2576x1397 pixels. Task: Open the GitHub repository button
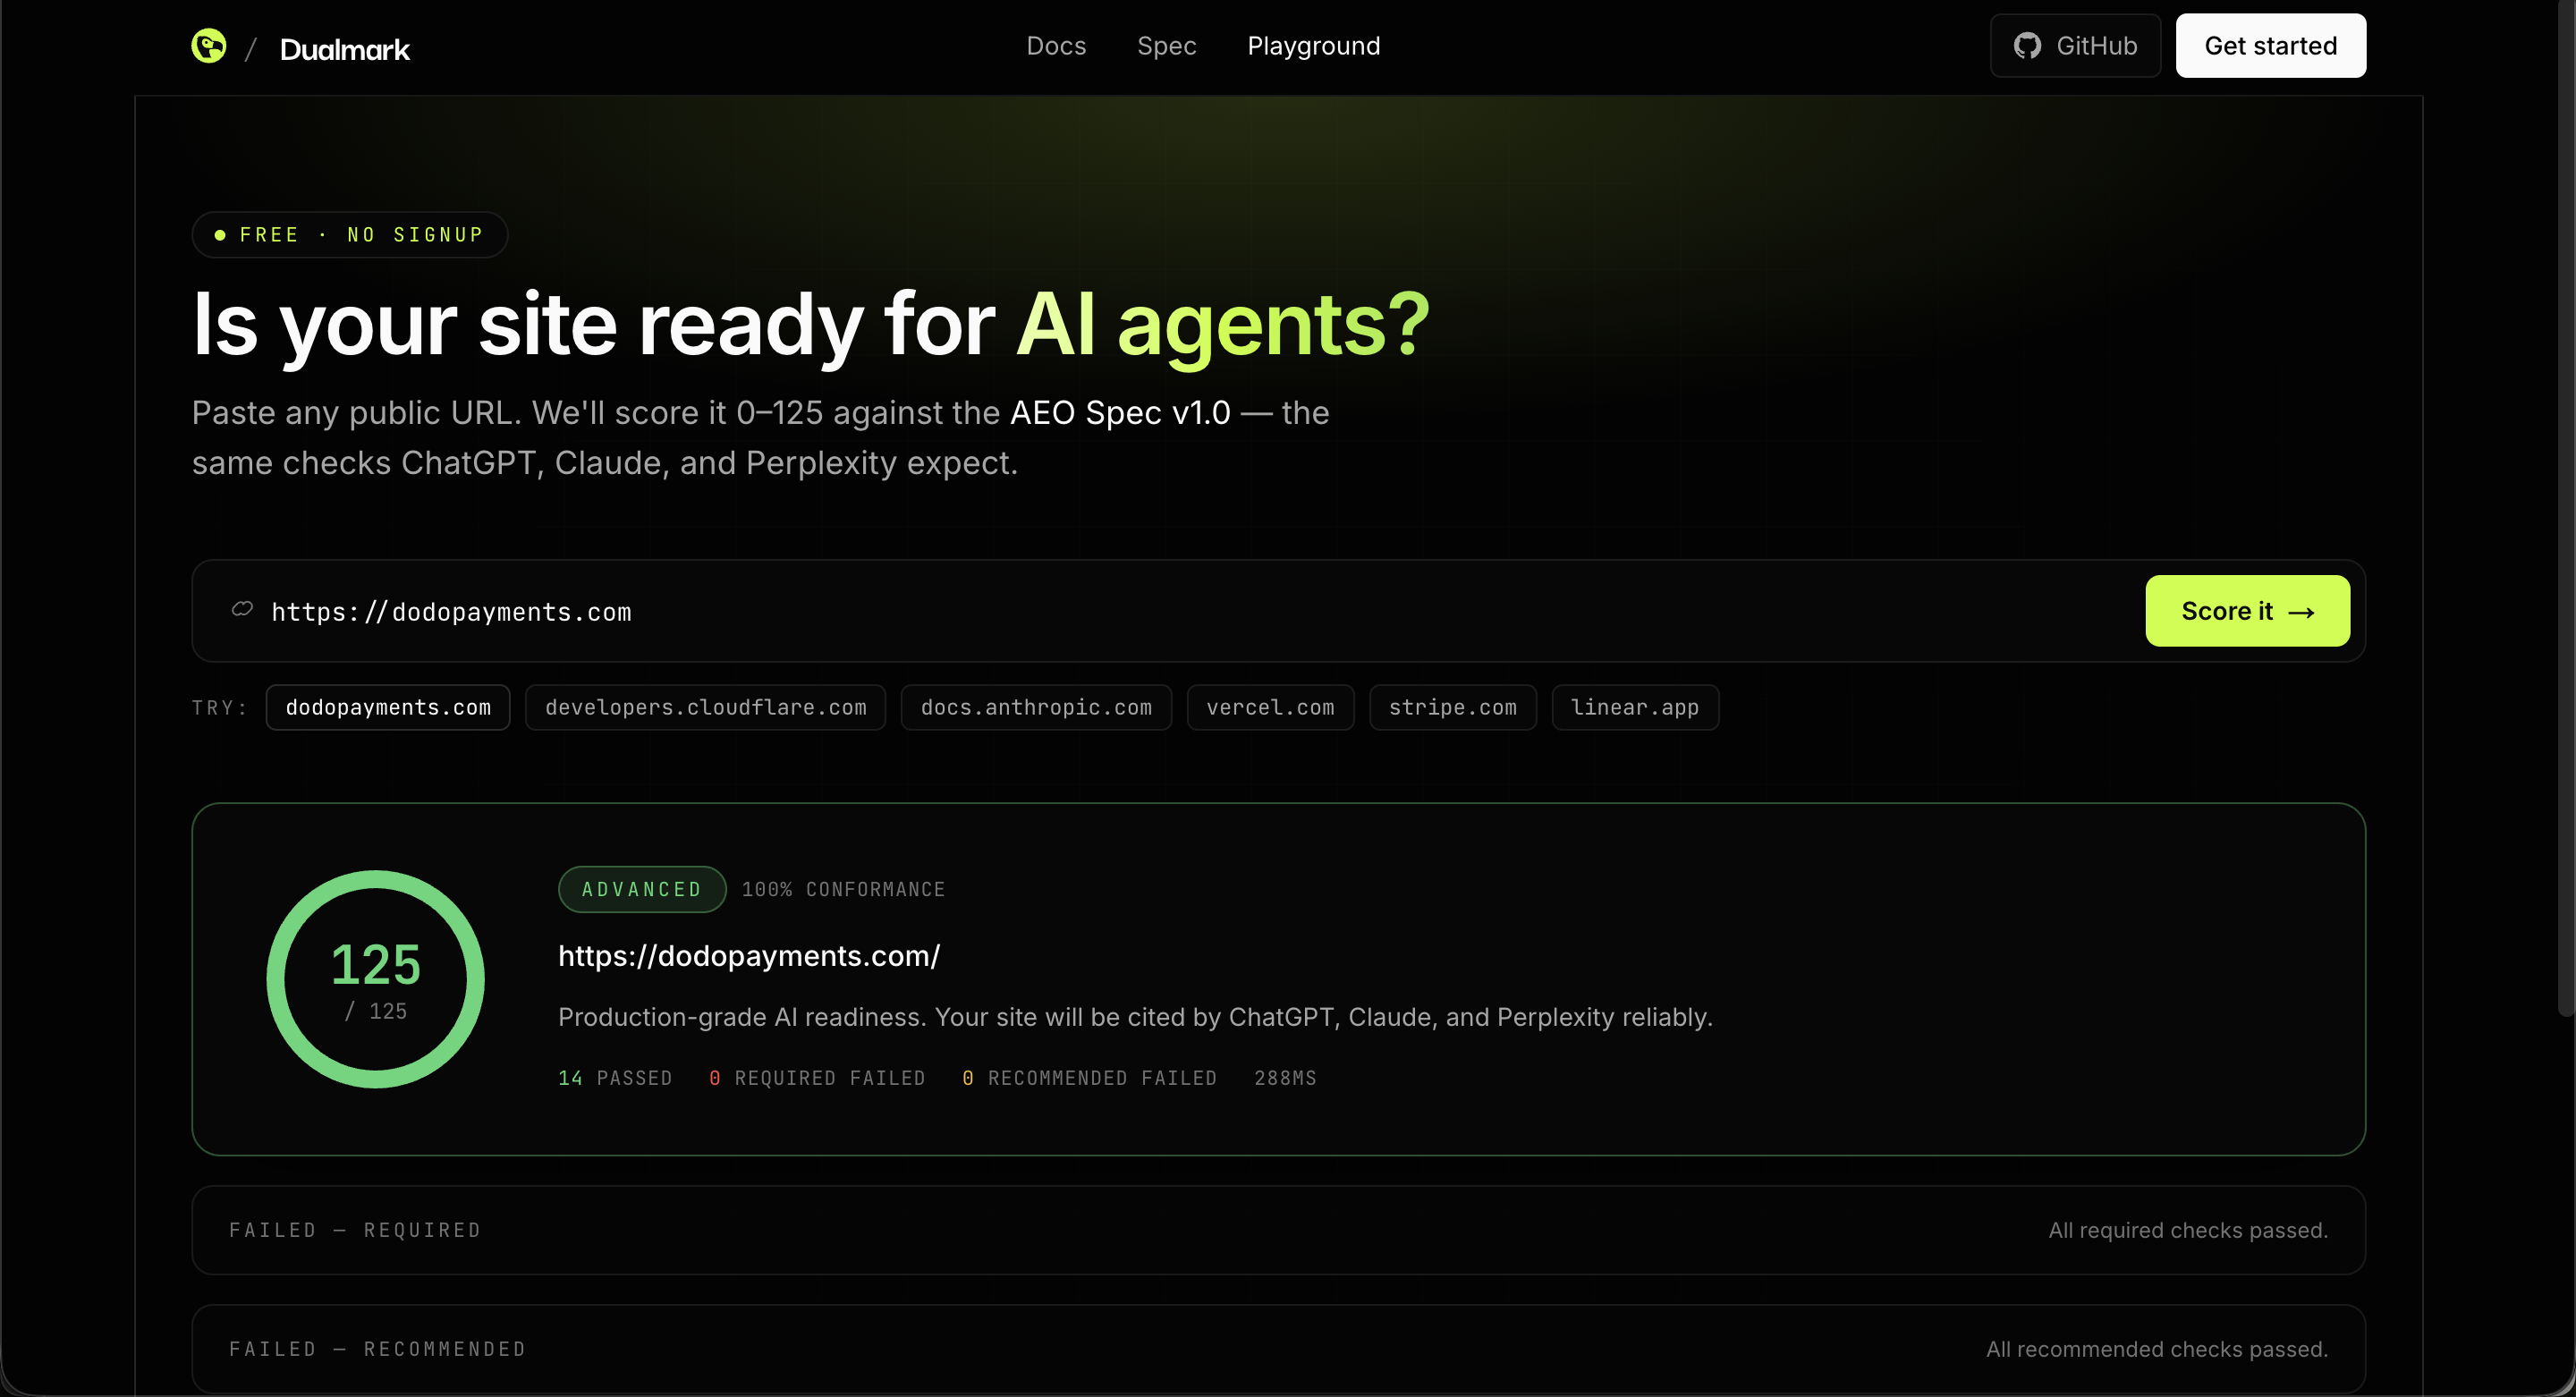pyautogui.click(x=2075, y=46)
